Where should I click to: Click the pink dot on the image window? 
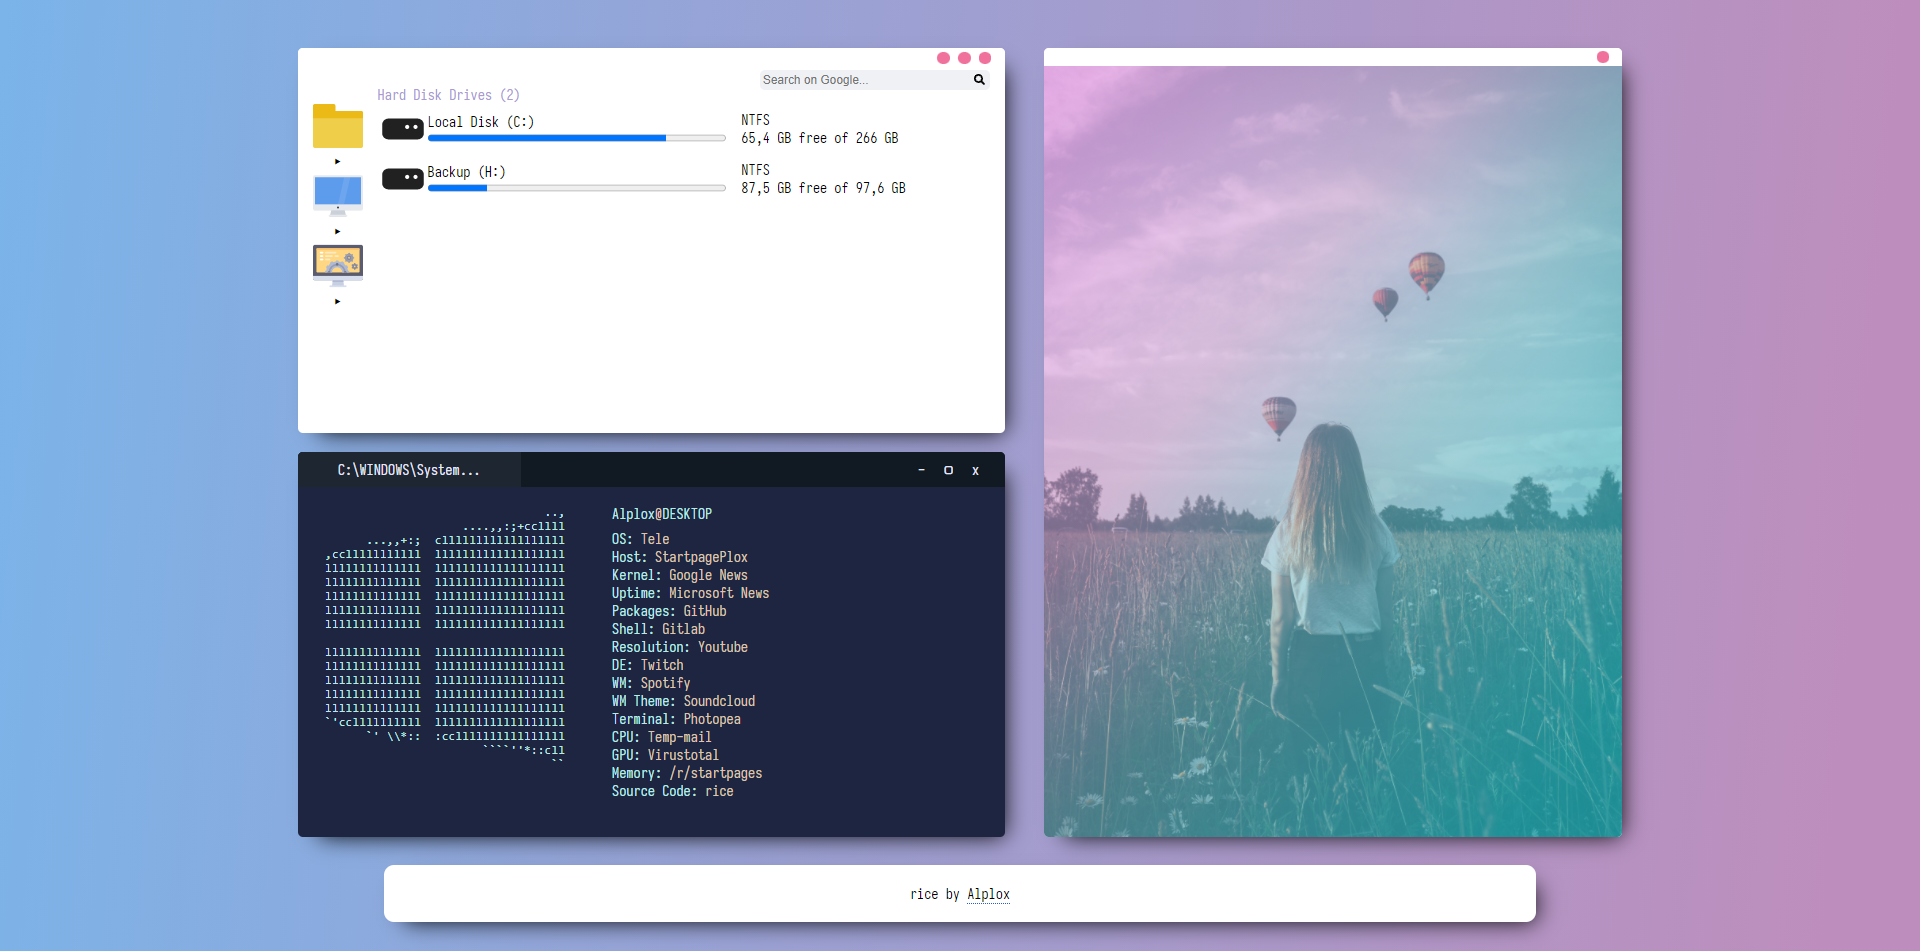coord(1603,57)
